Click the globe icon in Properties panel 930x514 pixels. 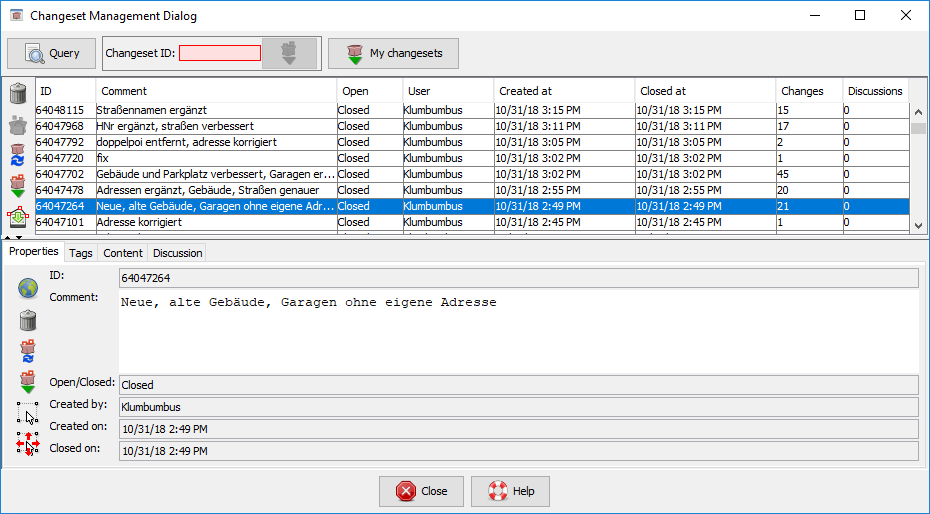(x=28, y=288)
